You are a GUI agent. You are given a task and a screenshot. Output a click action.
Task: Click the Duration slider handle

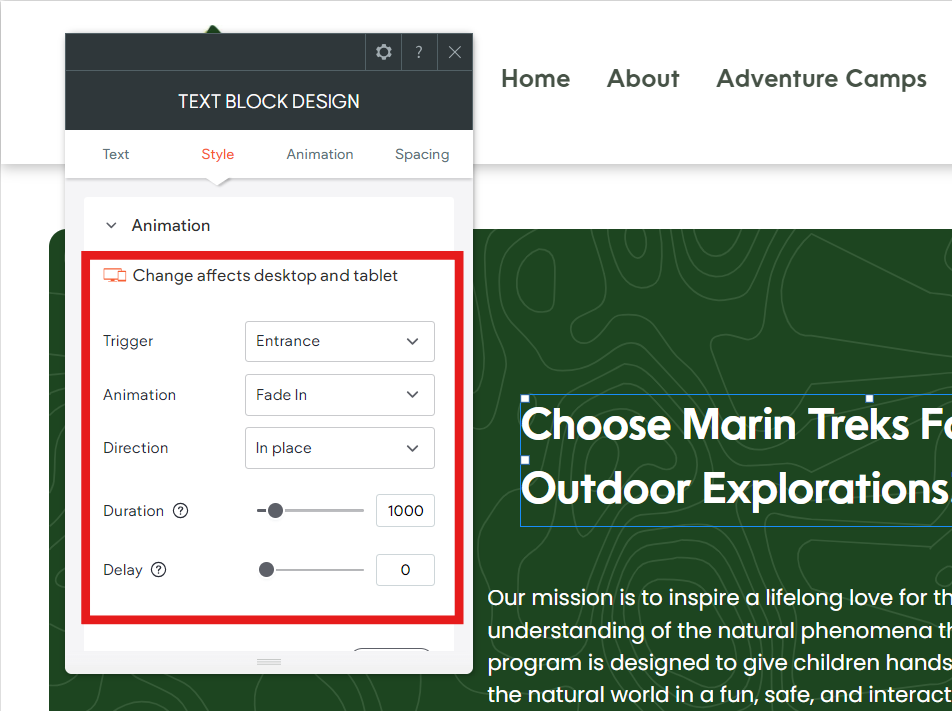(x=275, y=511)
